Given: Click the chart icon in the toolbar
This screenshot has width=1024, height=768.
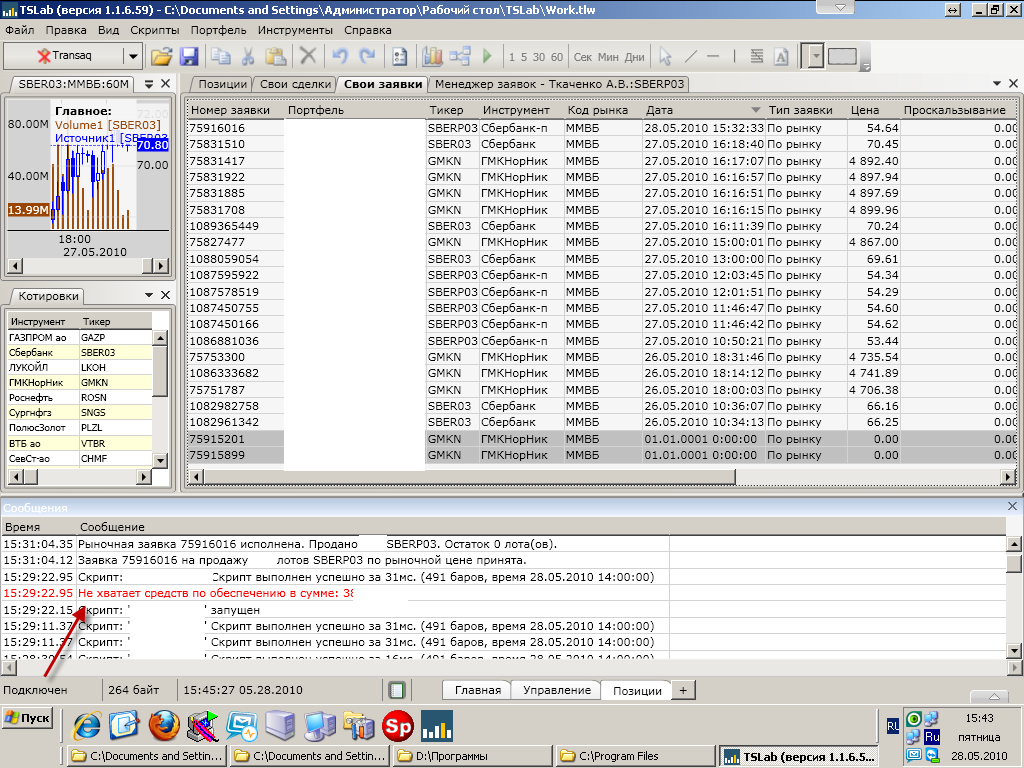Looking at the screenshot, I should [433, 56].
